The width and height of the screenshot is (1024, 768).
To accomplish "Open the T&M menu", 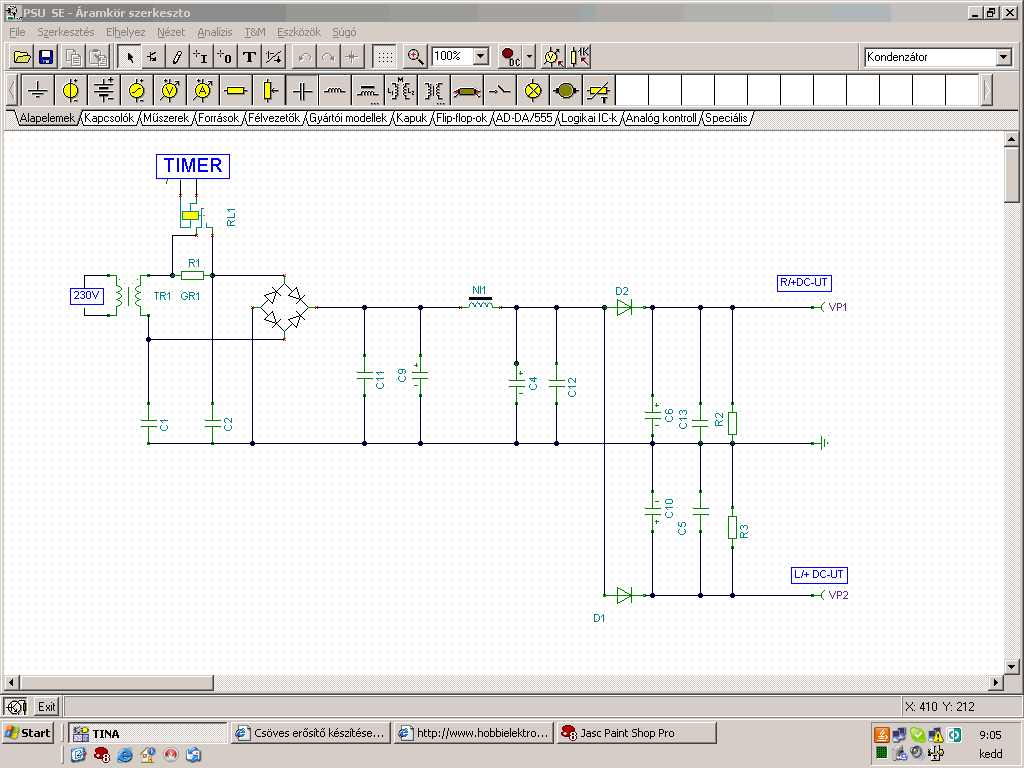I will [255, 32].
